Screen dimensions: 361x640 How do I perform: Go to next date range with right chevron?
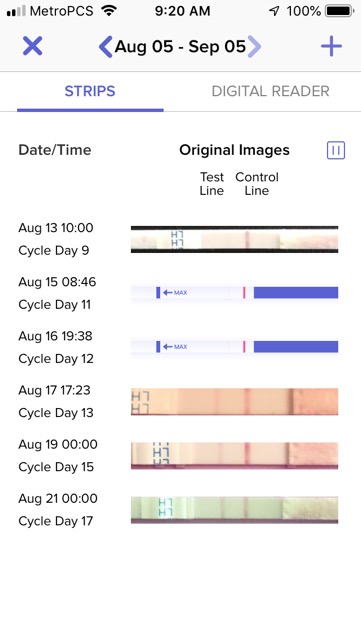coord(254,47)
